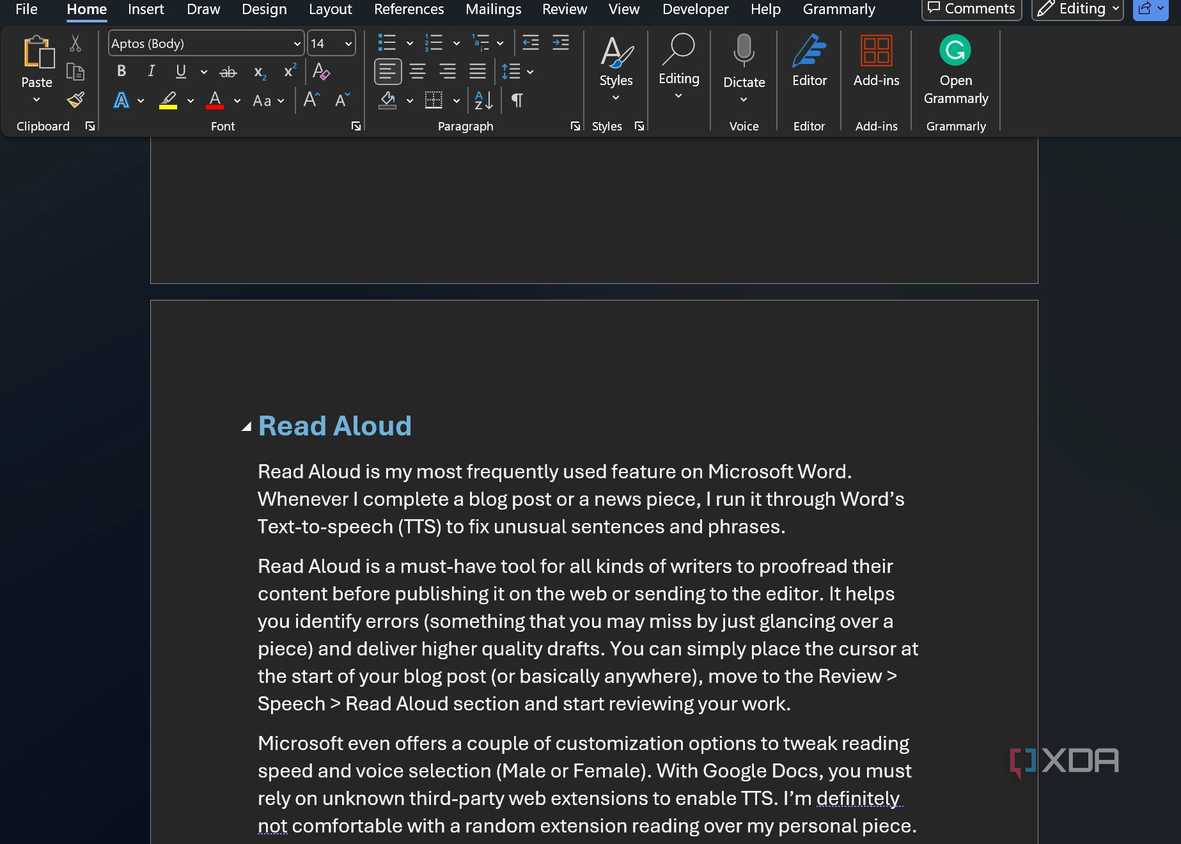Image resolution: width=1181 pixels, height=844 pixels.
Task: Open Grammarly from the ribbon
Action: click(x=955, y=70)
